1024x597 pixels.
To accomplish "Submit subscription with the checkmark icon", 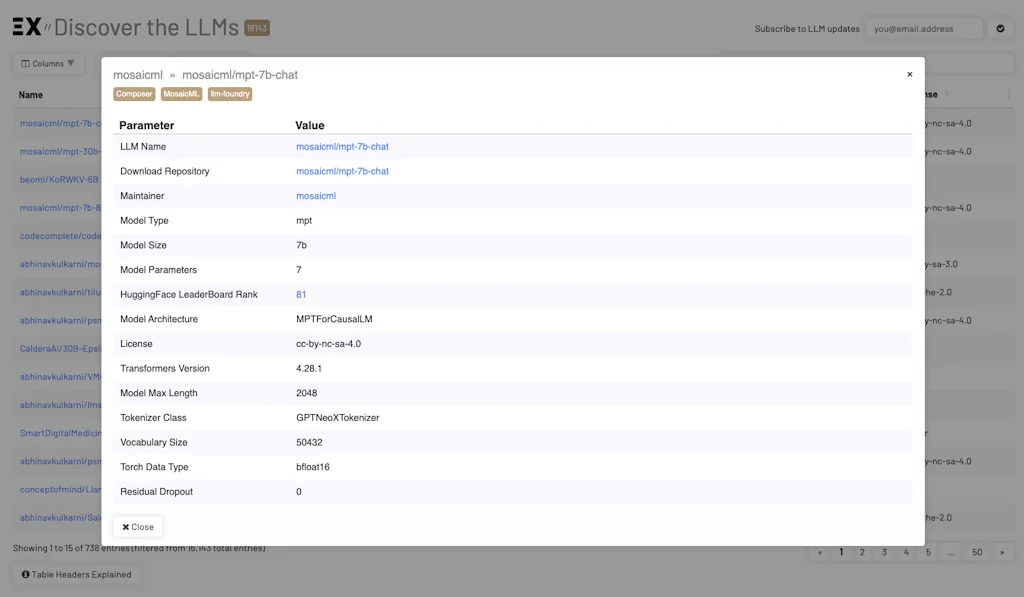I will click(1000, 28).
